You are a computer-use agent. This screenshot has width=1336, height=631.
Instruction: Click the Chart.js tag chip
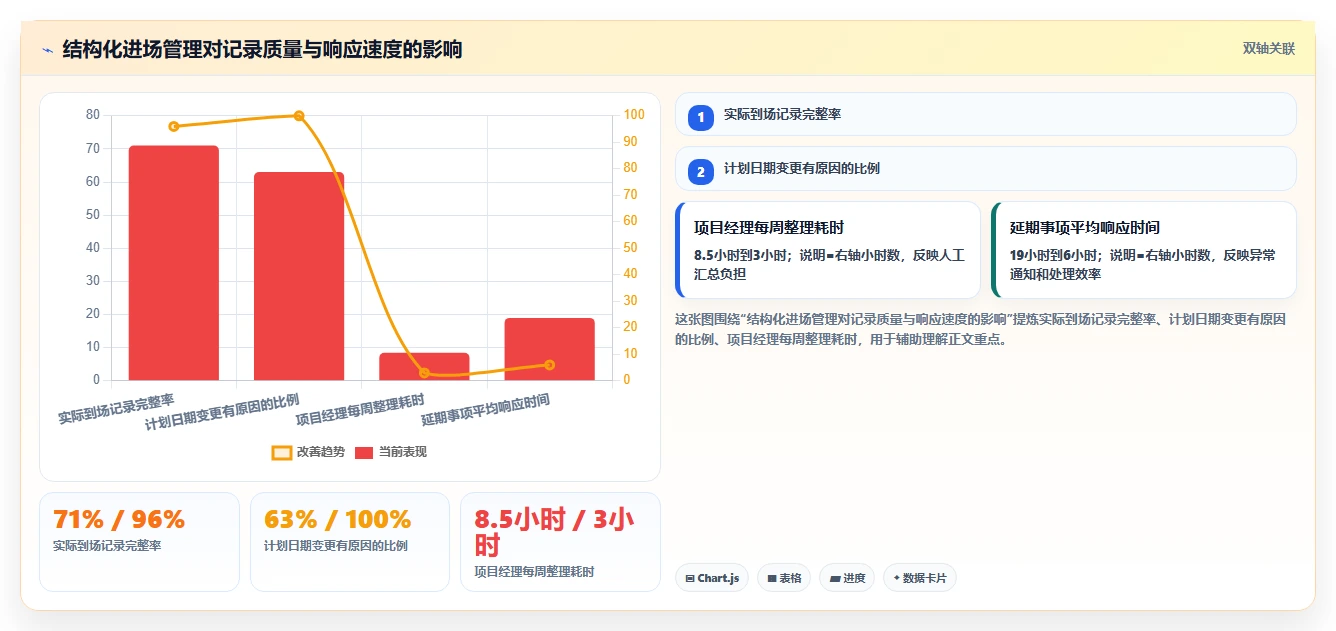point(712,578)
